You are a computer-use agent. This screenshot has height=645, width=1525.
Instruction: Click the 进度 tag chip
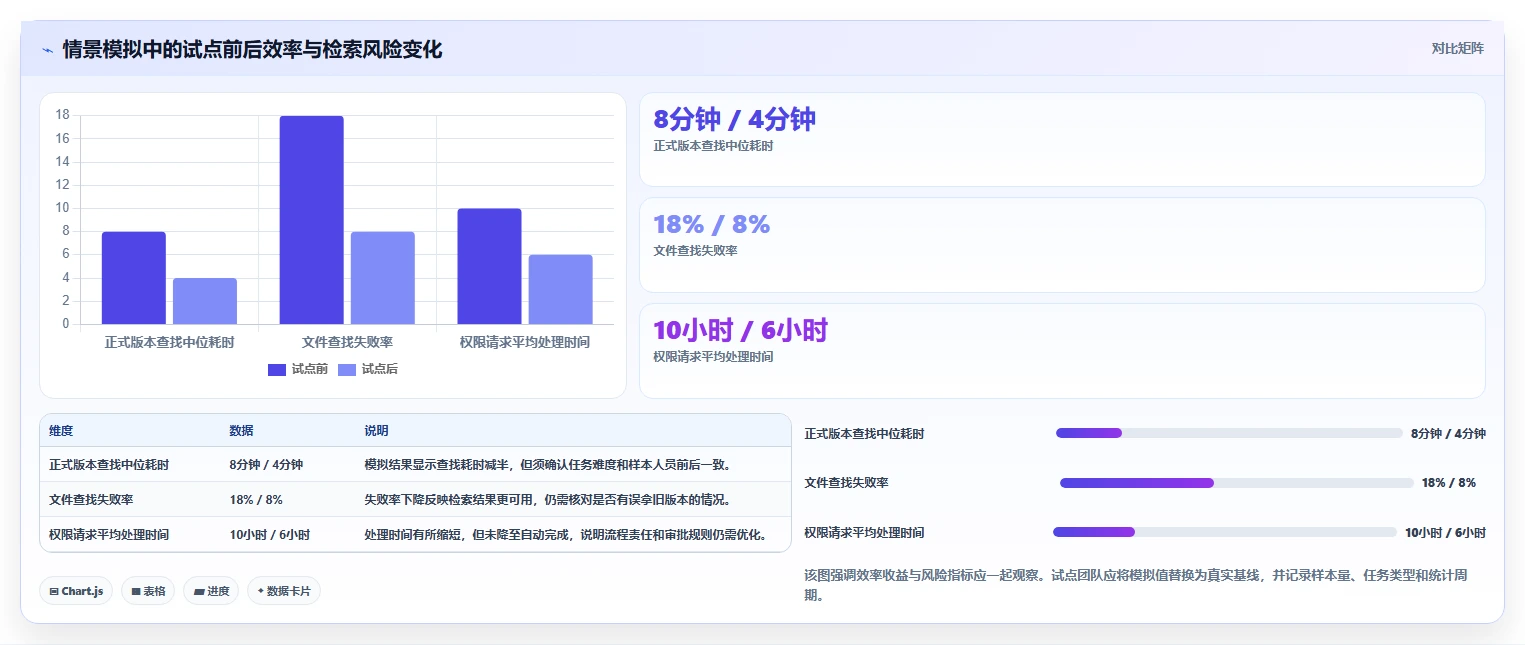click(x=211, y=591)
